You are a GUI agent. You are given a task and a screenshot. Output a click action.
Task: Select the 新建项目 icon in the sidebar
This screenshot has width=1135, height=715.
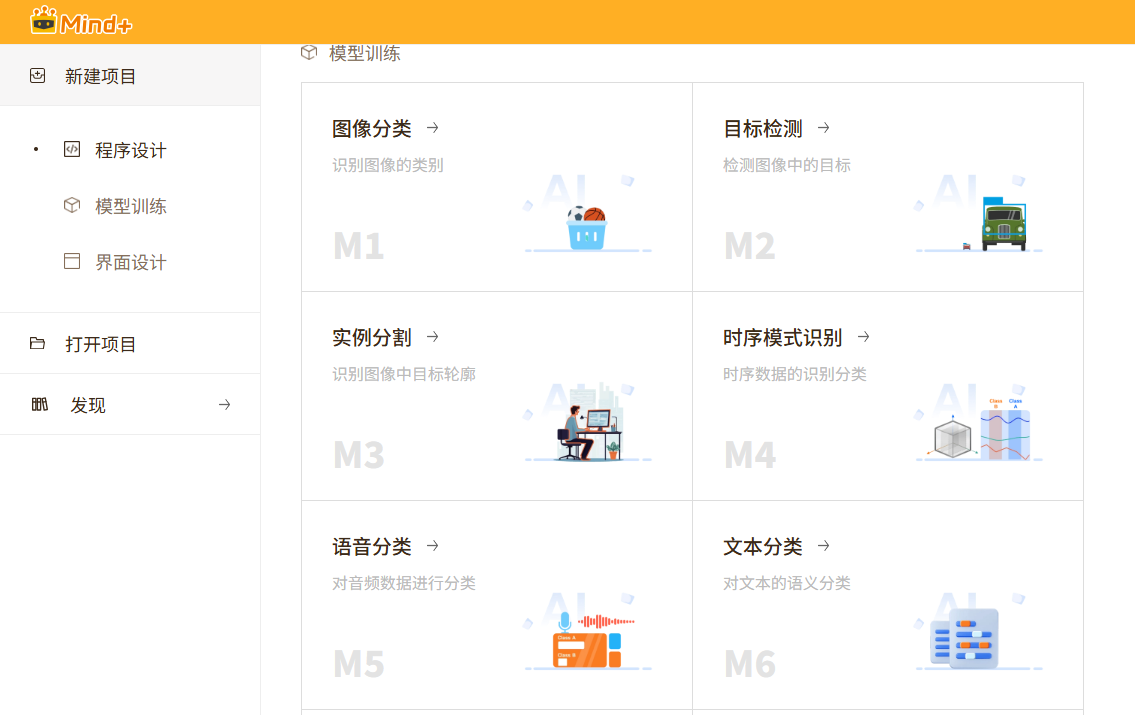[37, 75]
